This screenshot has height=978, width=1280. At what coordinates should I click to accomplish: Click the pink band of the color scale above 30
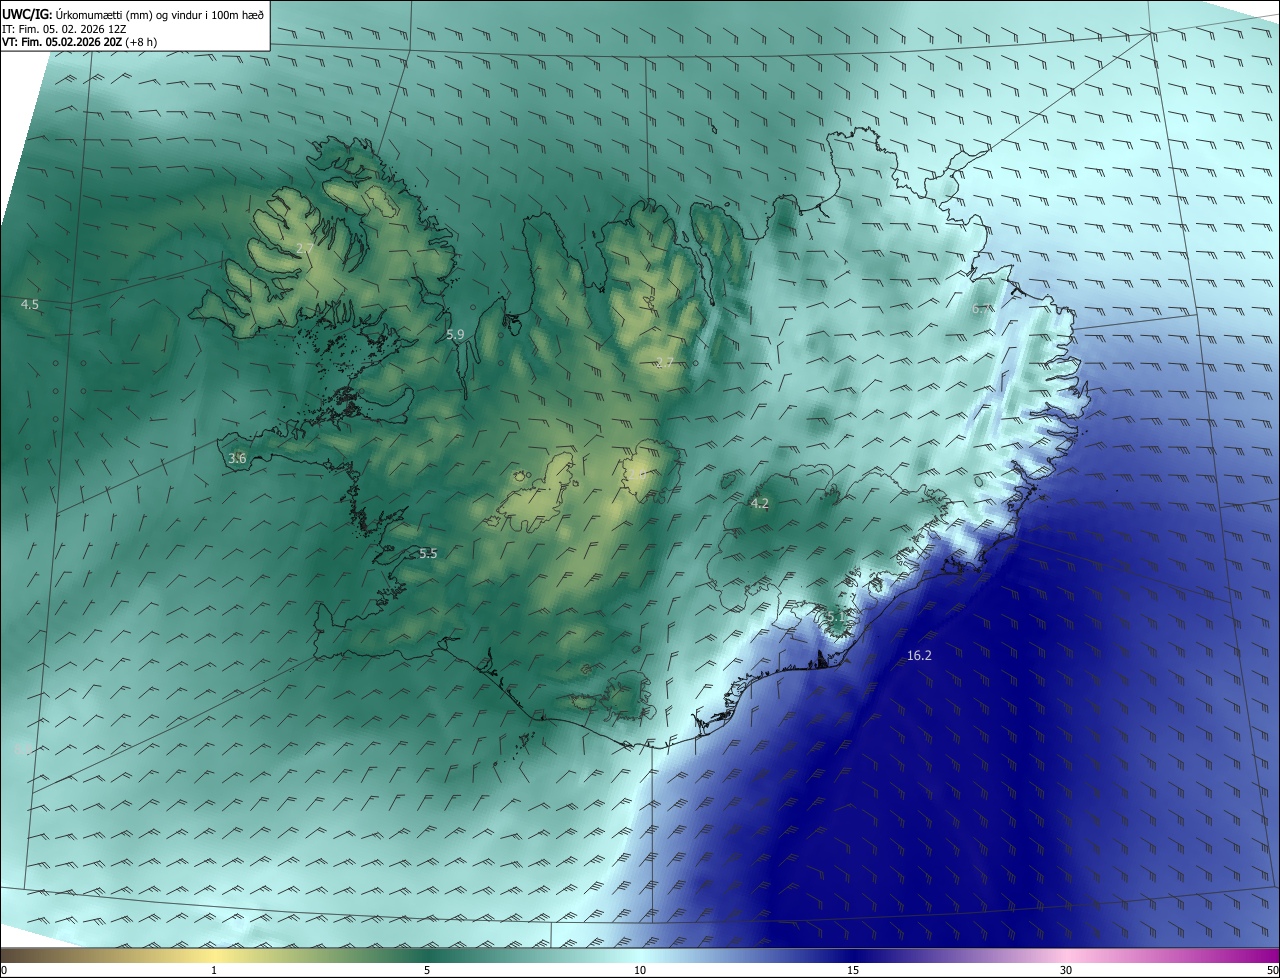pos(1066,956)
